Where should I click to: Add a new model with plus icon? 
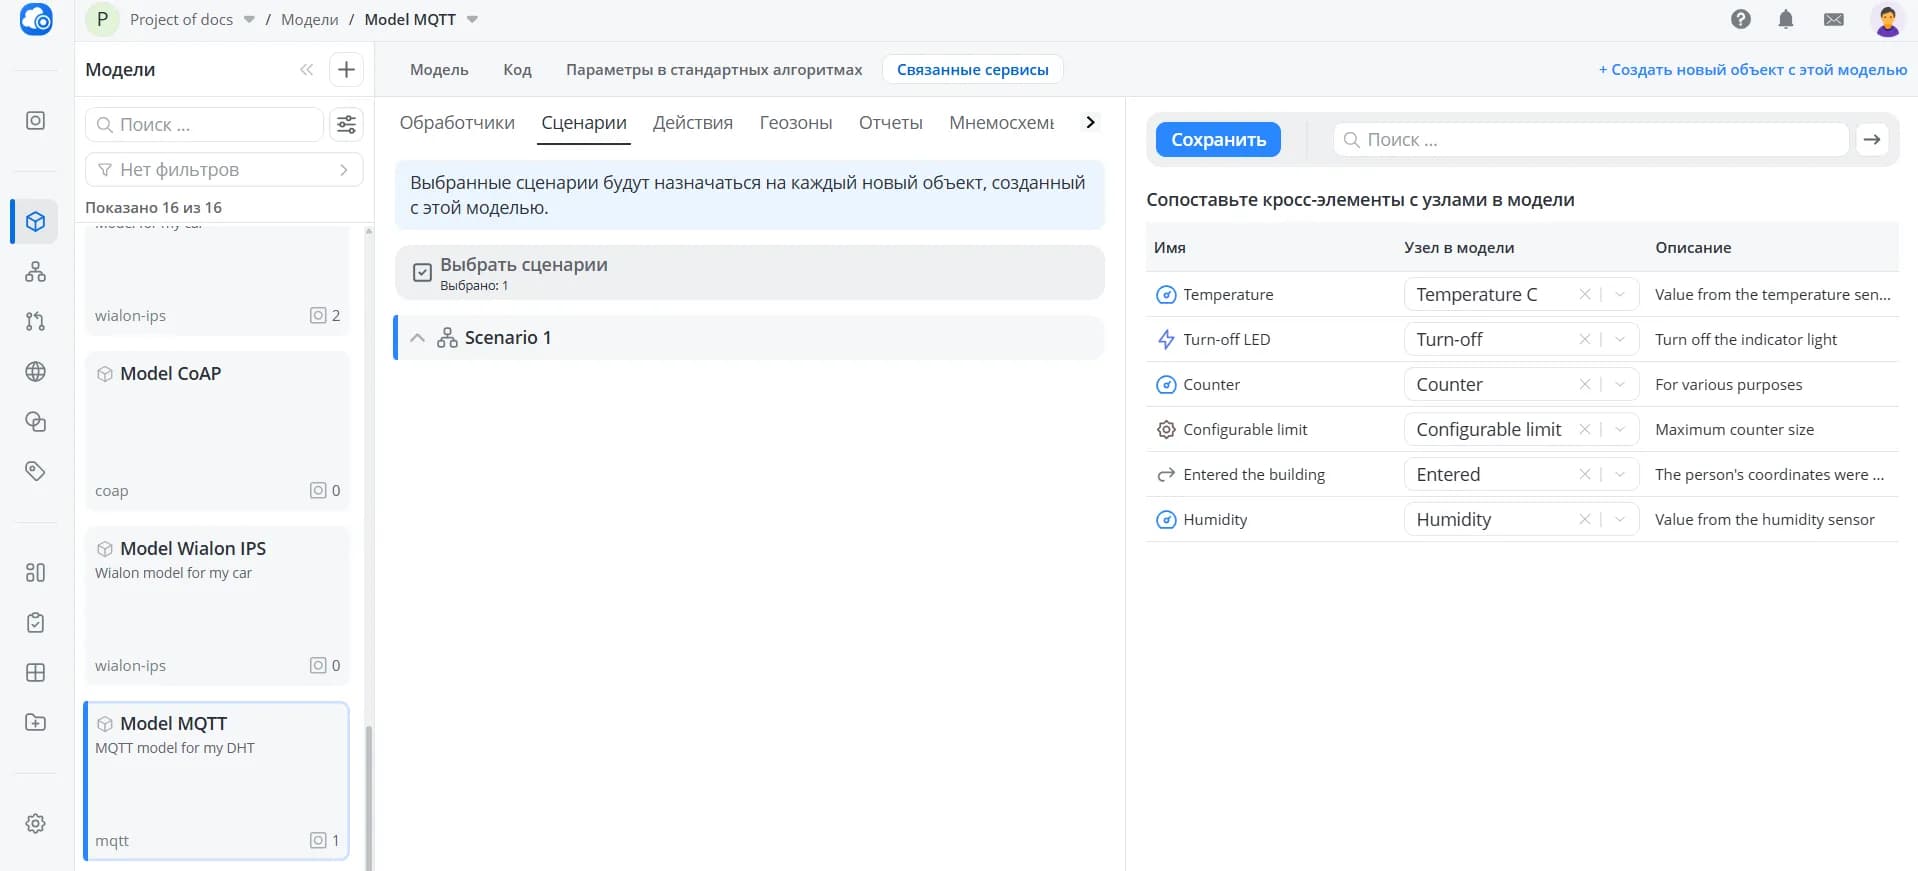click(x=346, y=69)
